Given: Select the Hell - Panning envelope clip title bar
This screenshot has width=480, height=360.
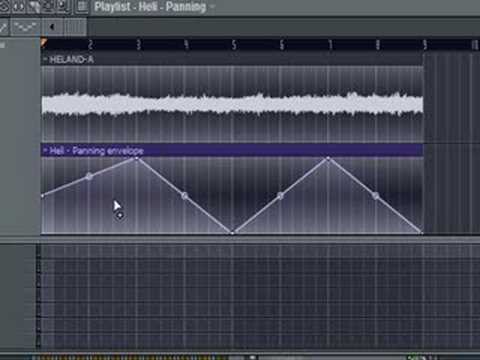Looking at the screenshot, I should 232,150.
